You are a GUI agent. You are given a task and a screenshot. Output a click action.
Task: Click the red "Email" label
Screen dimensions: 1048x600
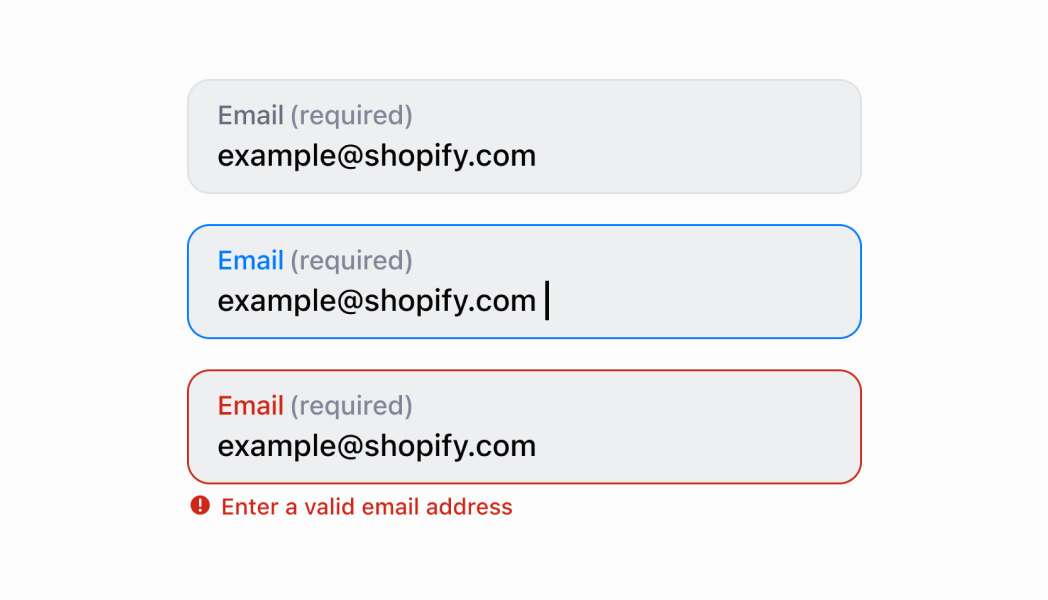(x=251, y=406)
